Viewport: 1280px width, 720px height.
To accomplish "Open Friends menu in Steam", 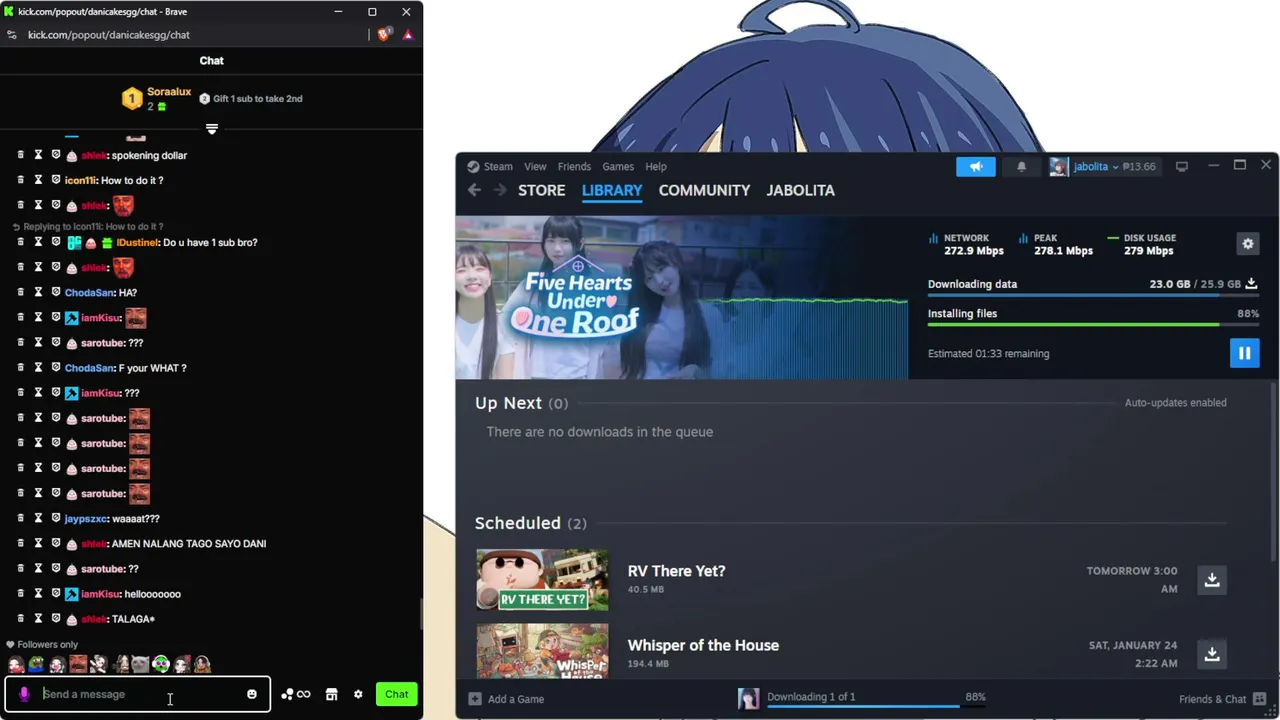I will [x=574, y=167].
